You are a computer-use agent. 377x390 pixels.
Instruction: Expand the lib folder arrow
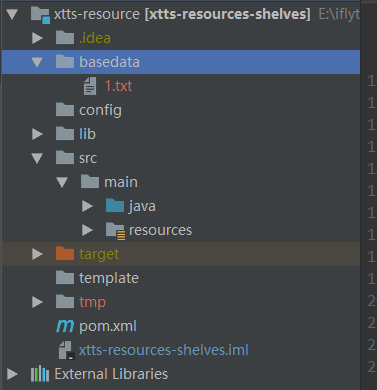click(37, 134)
